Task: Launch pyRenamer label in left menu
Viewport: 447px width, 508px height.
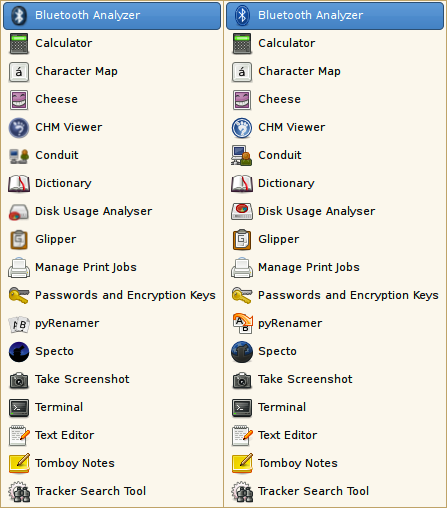Action: [67, 324]
